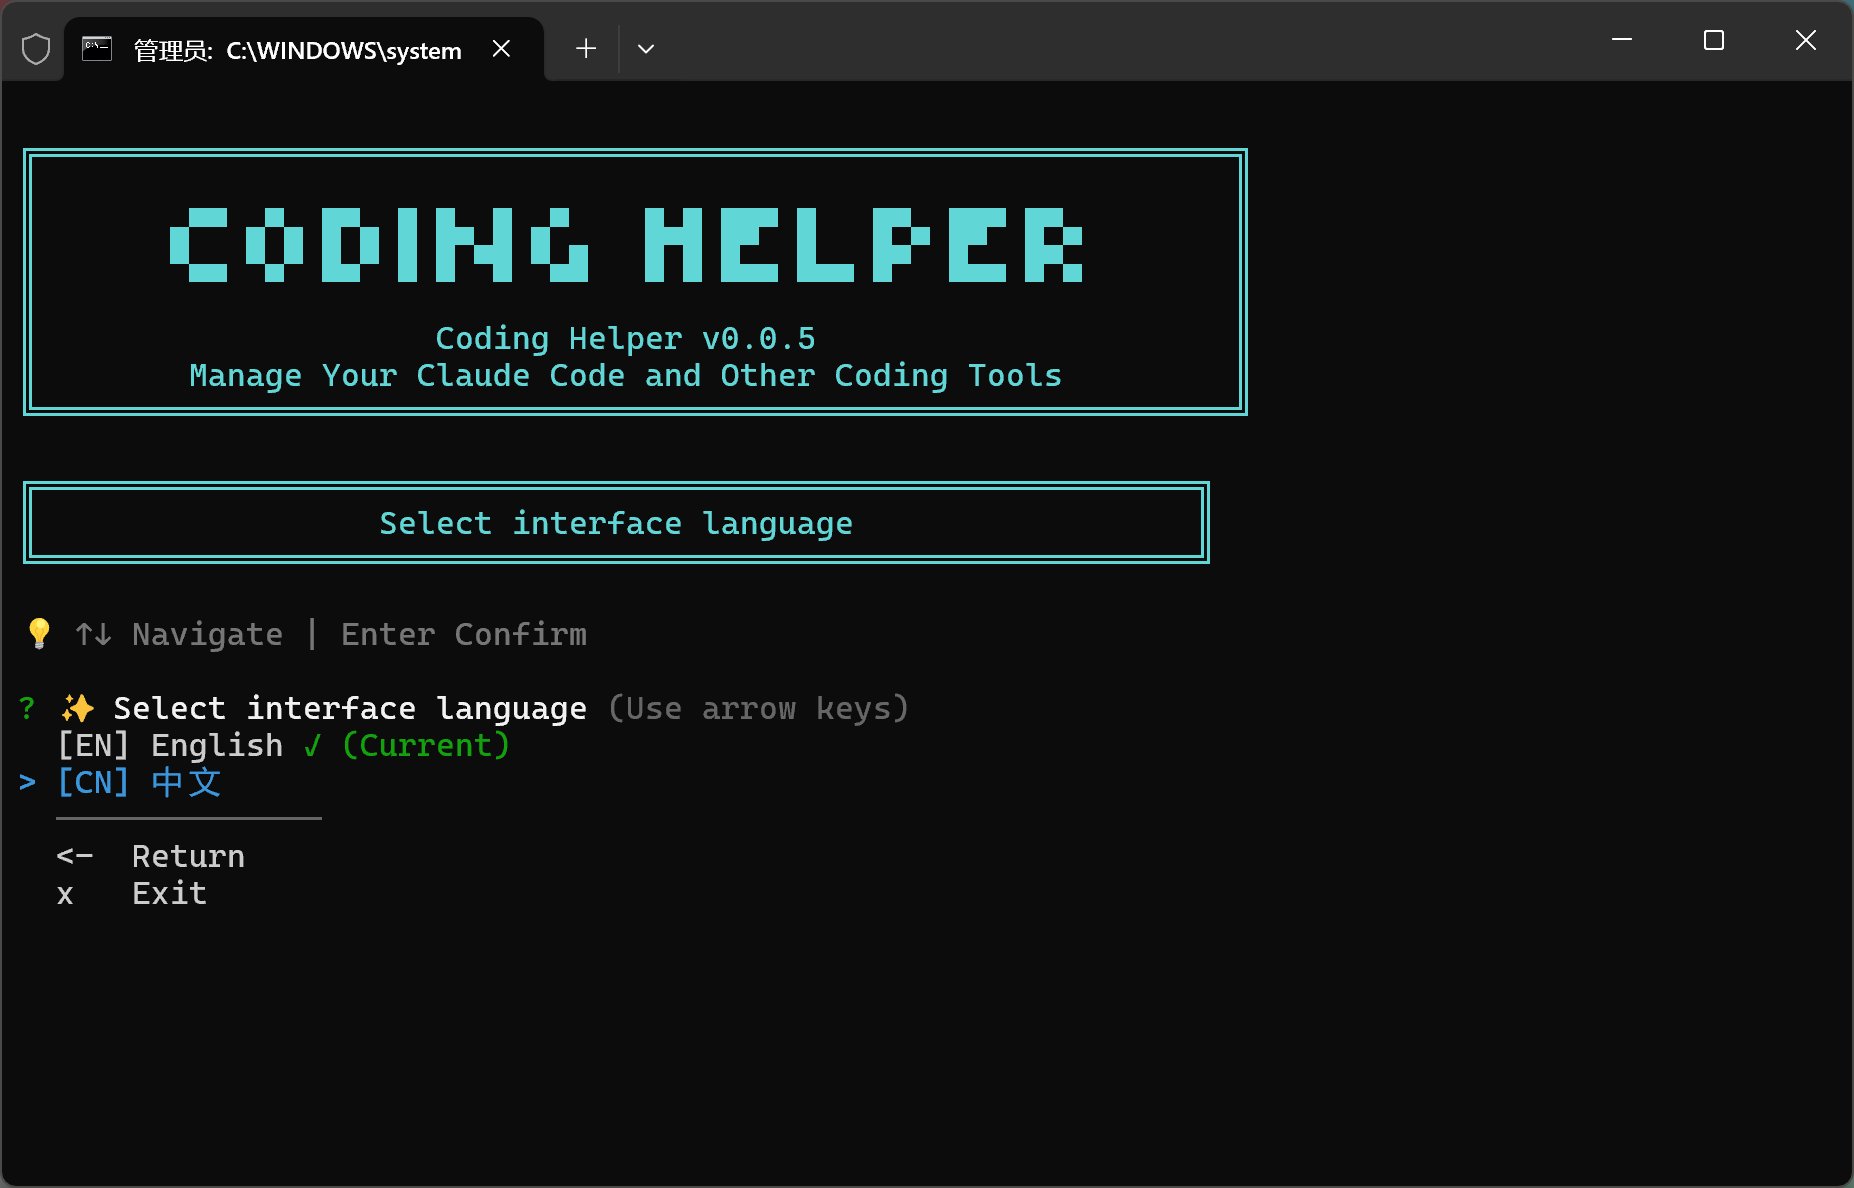Select the 管理员 C:\WINDOWS\system tab
The image size is (1854, 1188).
[x=297, y=50]
